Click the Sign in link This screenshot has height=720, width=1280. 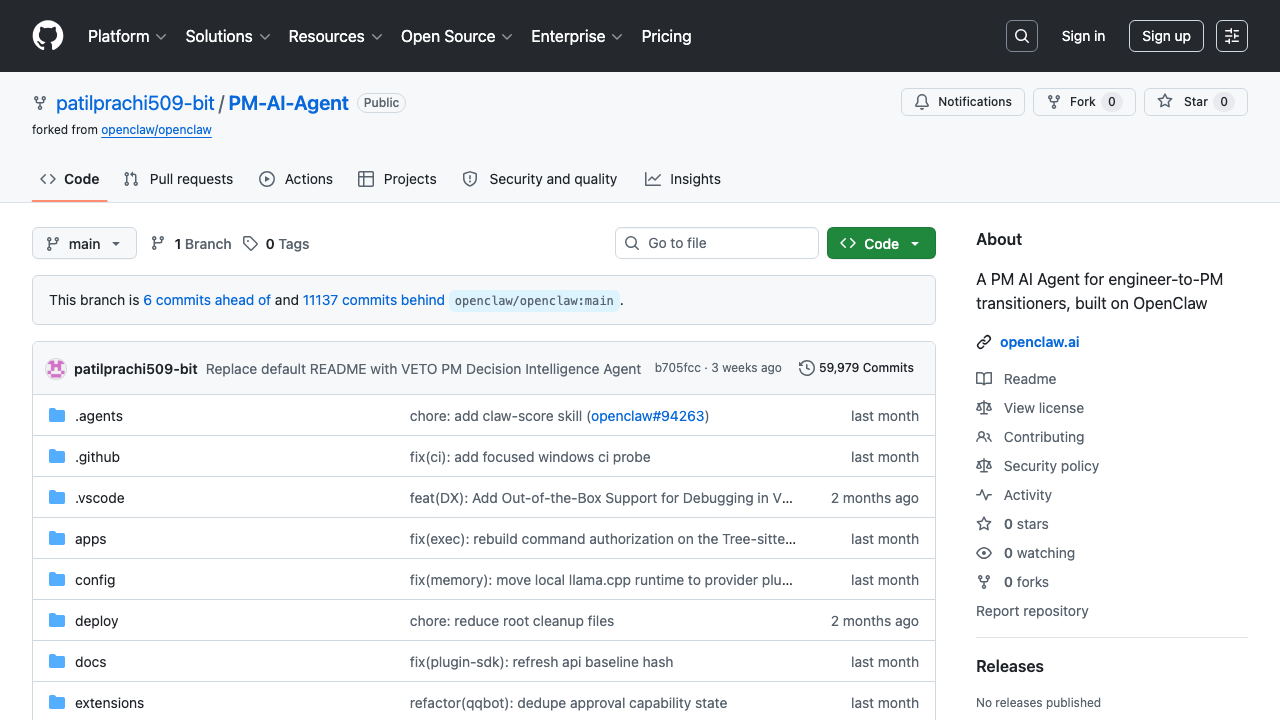coord(1083,36)
